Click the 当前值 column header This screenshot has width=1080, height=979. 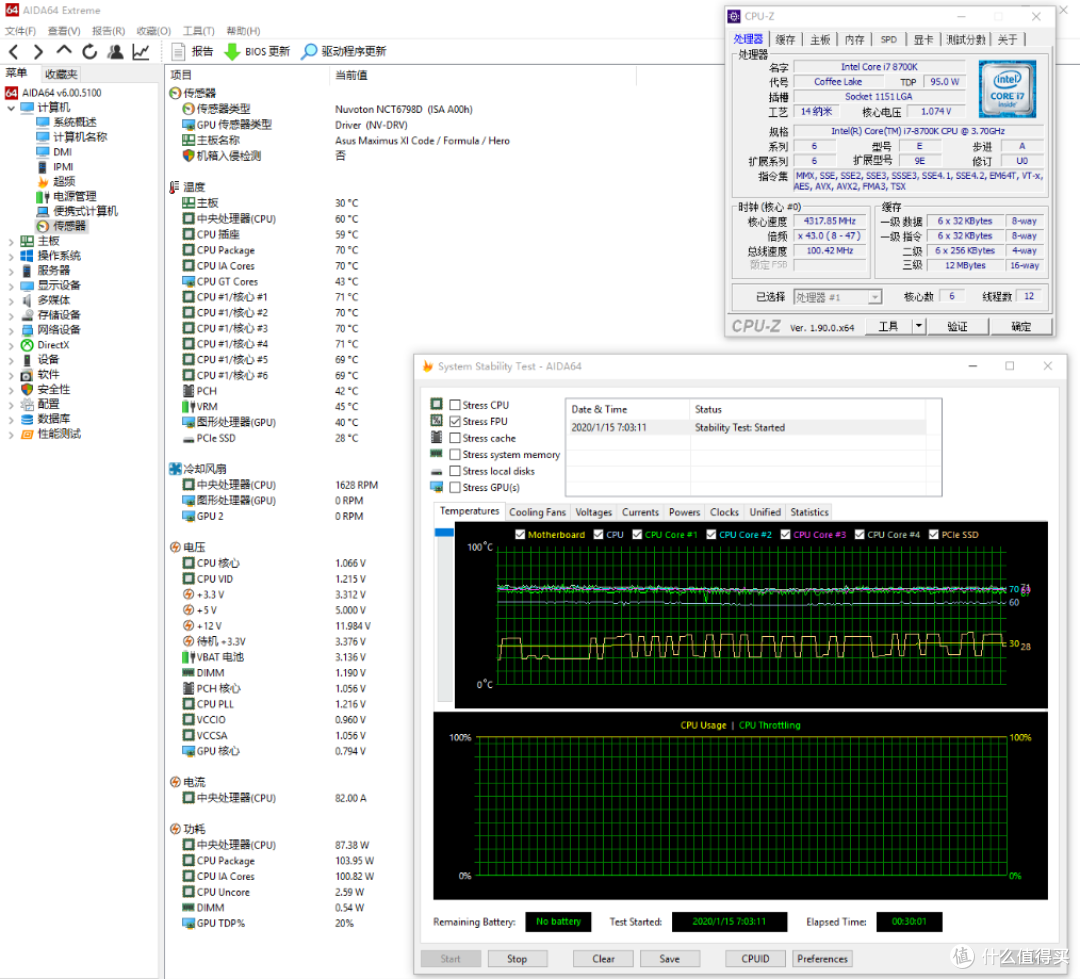(x=351, y=75)
